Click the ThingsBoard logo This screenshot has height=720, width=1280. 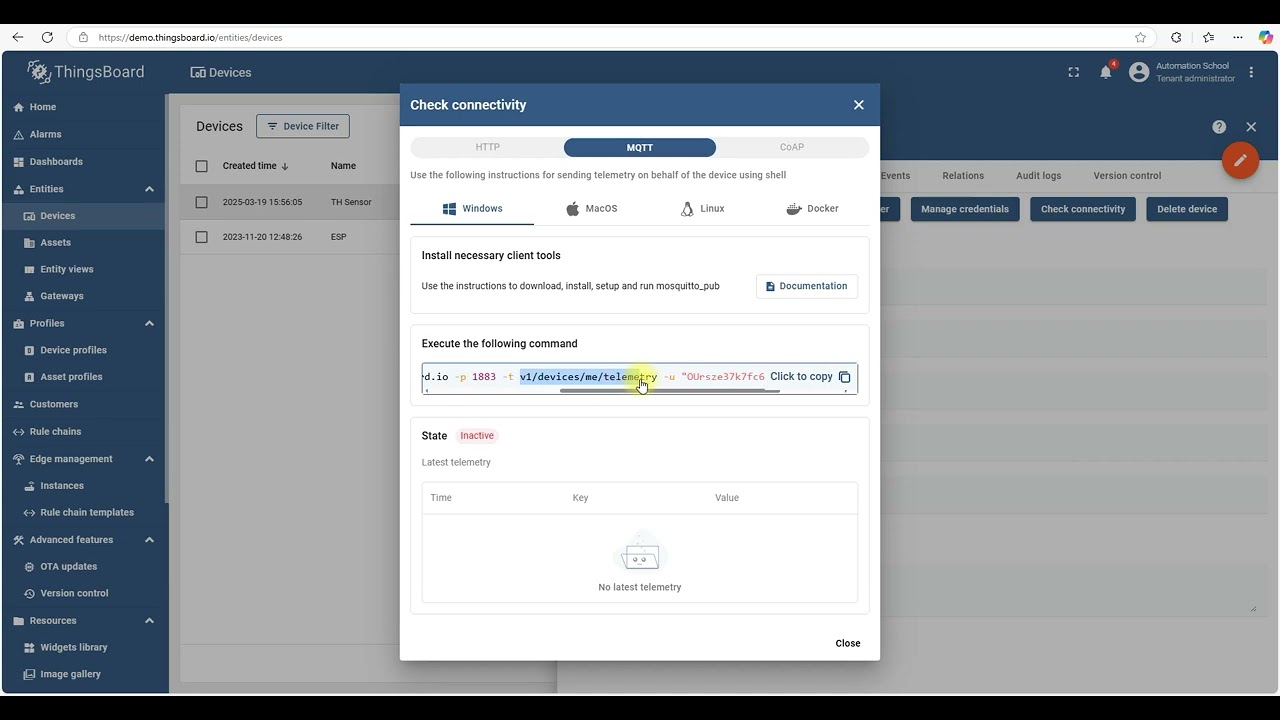[86, 72]
